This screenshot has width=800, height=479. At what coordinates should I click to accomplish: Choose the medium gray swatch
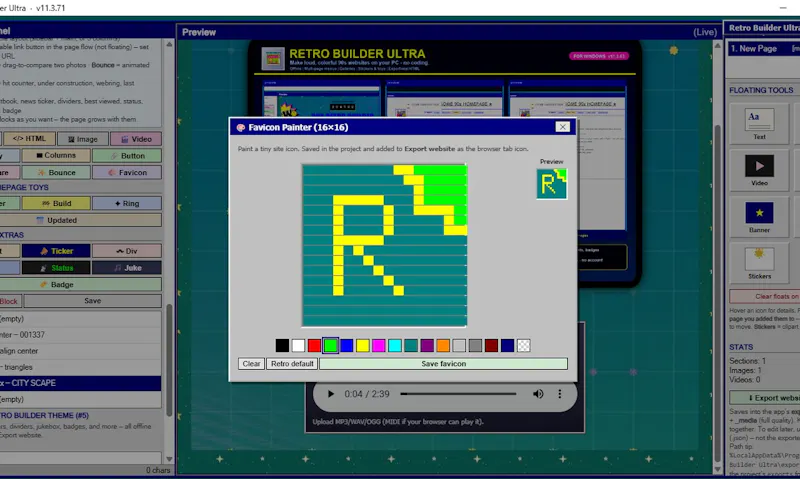(475, 345)
